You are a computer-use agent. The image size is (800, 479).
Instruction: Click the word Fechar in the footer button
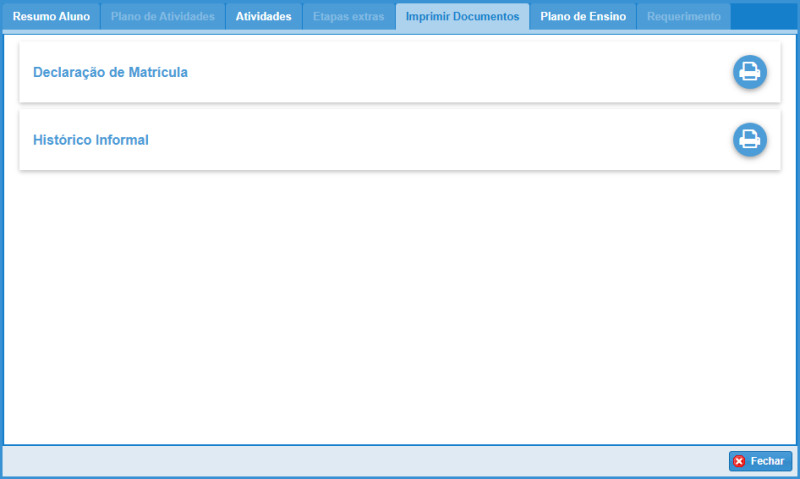[x=767, y=461]
